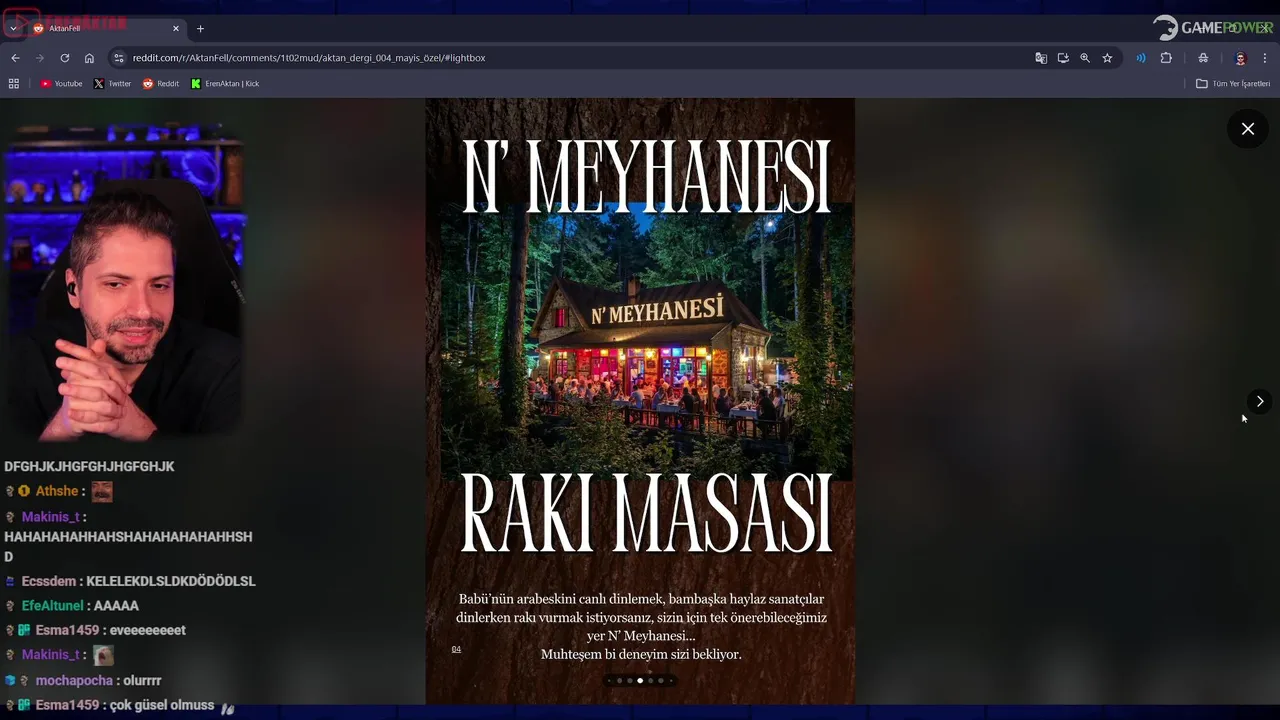Click the GamePower logo overlay
The width and height of the screenshot is (1280, 720).
pos(1212,28)
